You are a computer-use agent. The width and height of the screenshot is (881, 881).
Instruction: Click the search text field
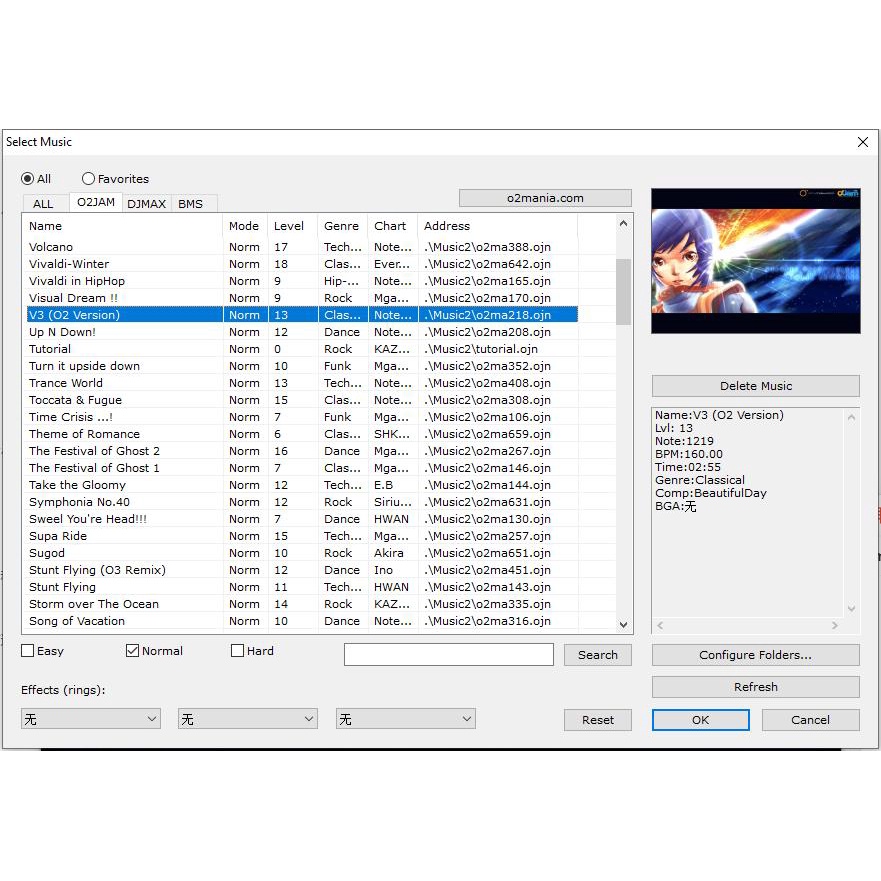point(448,655)
